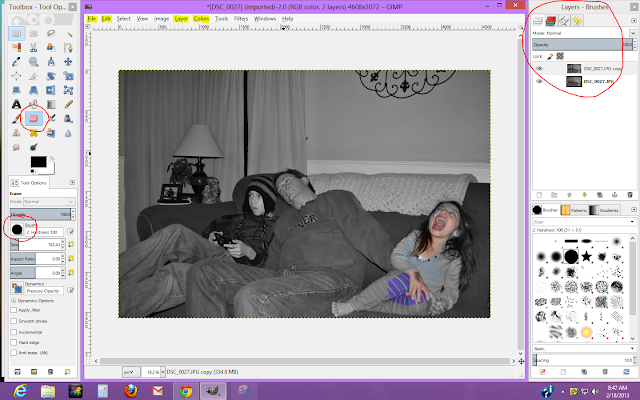Image resolution: width=640 pixels, height=400 pixels.
Task: Open the Colors menu
Action: (x=201, y=19)
